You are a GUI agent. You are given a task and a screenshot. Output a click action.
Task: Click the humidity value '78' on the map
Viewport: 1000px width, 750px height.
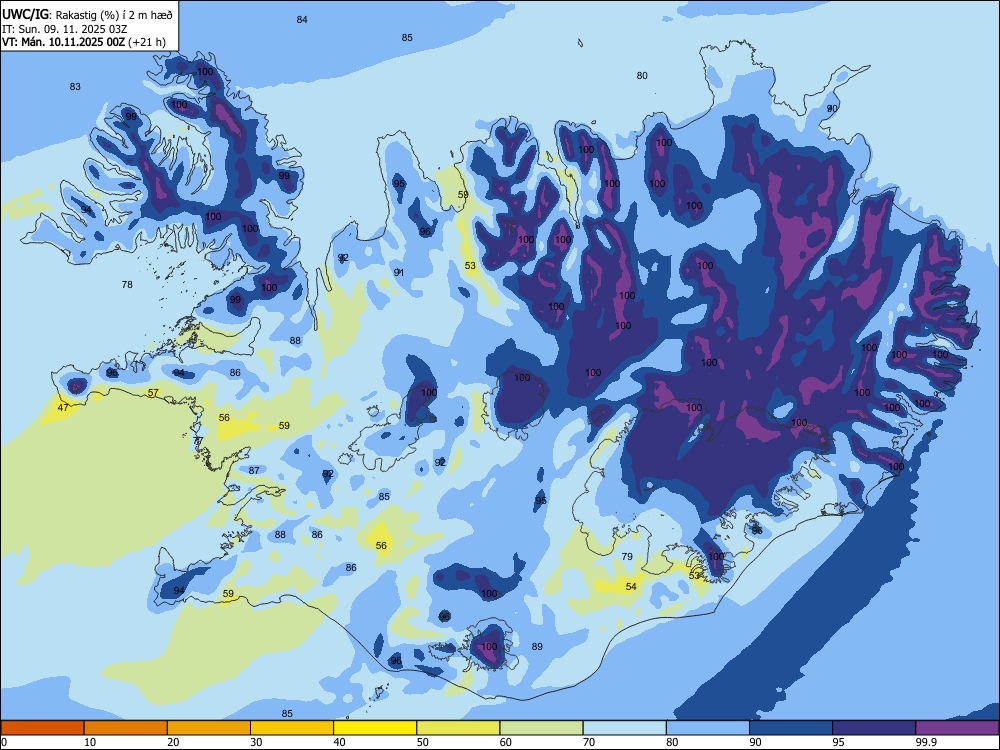tap(127, 284)
